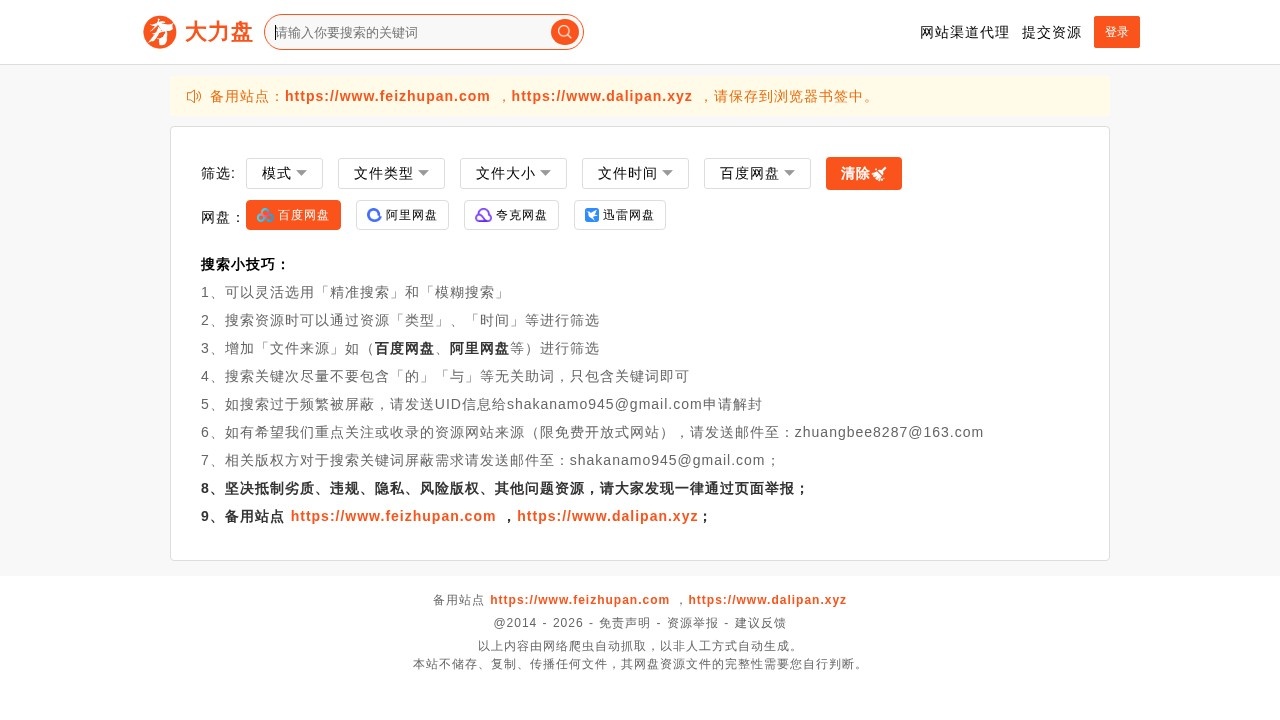Open 网站渠道代理 in header
The height and width of the screenshot is (720, 1280).
(x=964, y=32)
